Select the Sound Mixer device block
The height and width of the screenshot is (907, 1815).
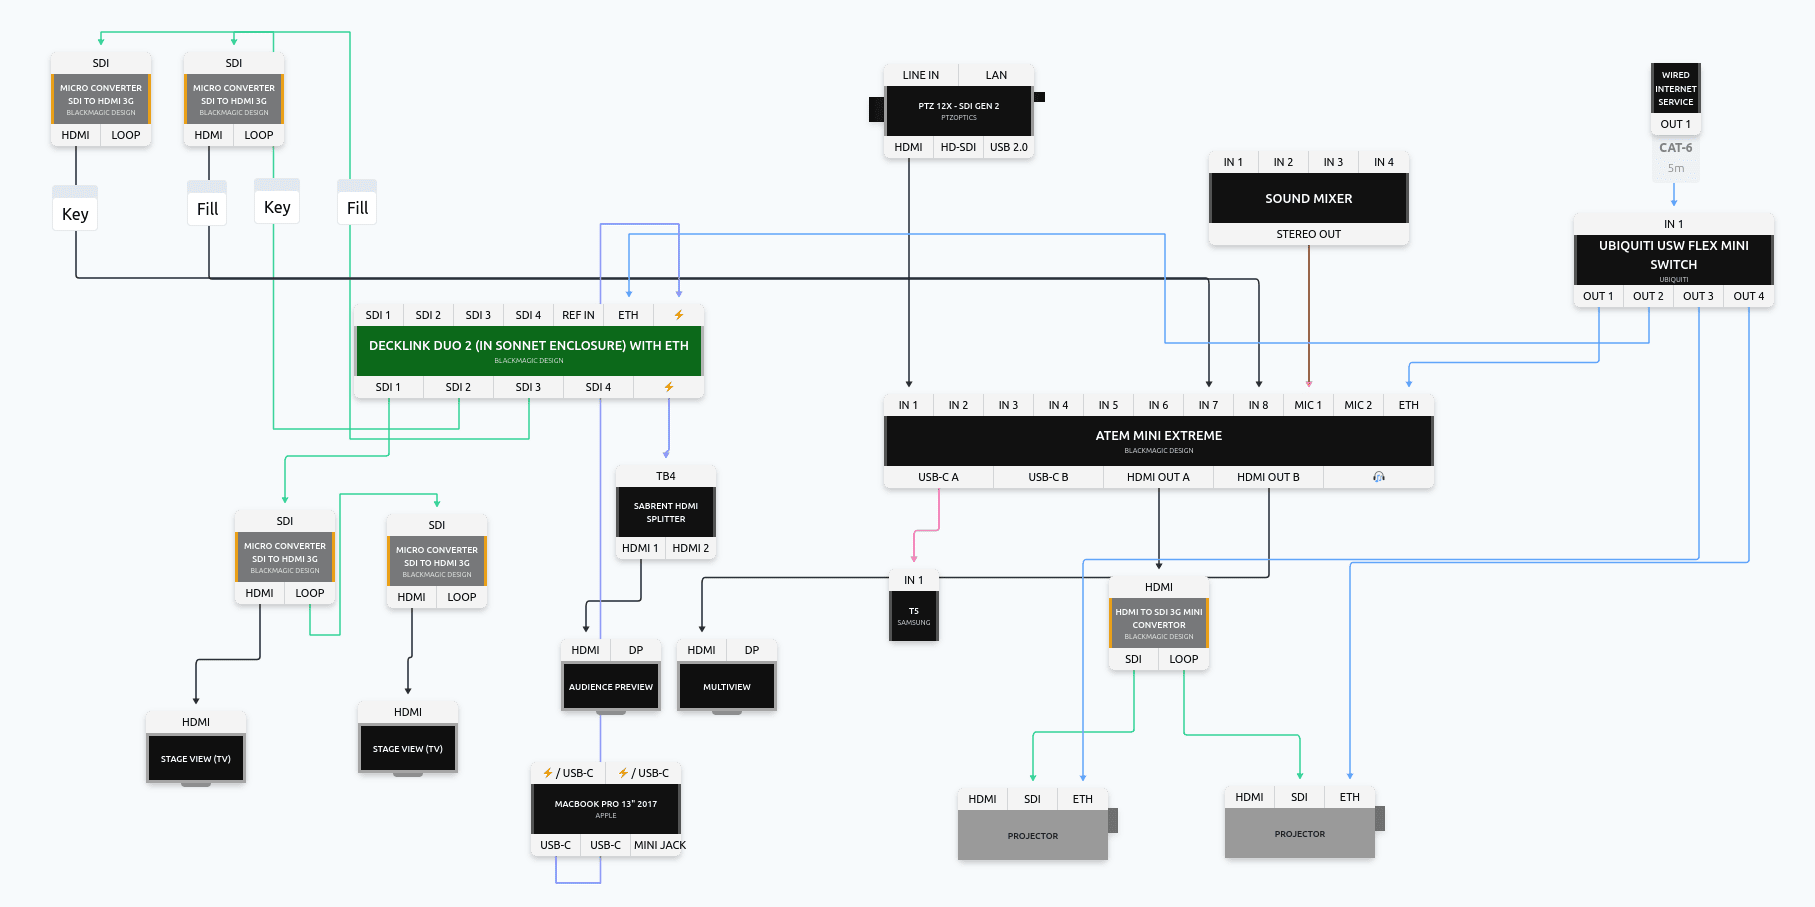(x=1309, y=198)
